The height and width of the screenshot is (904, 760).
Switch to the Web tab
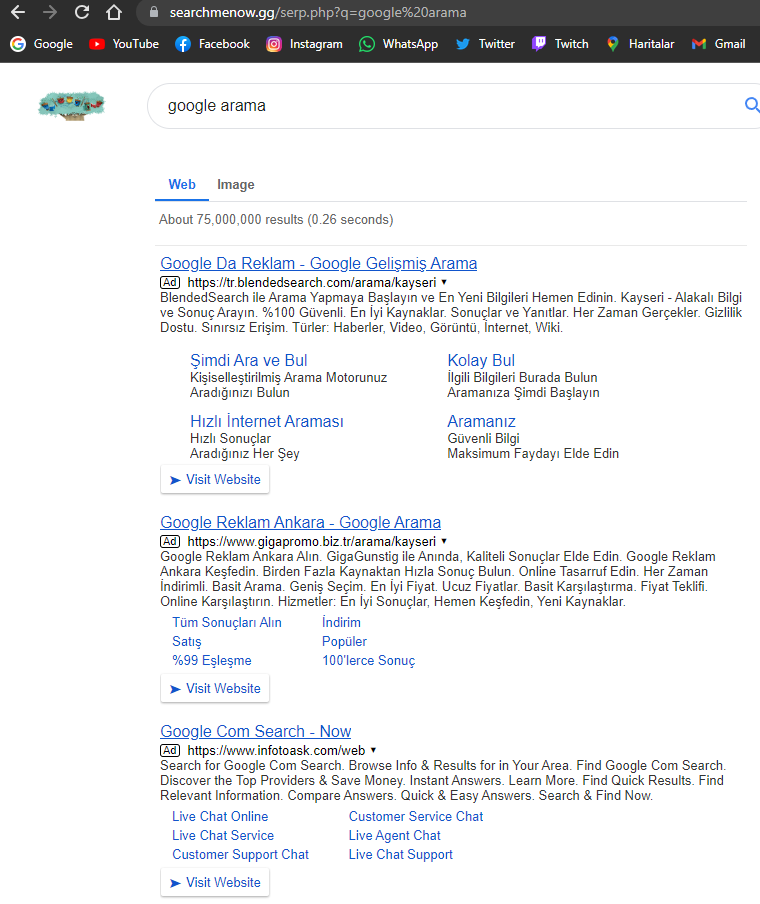182,184
